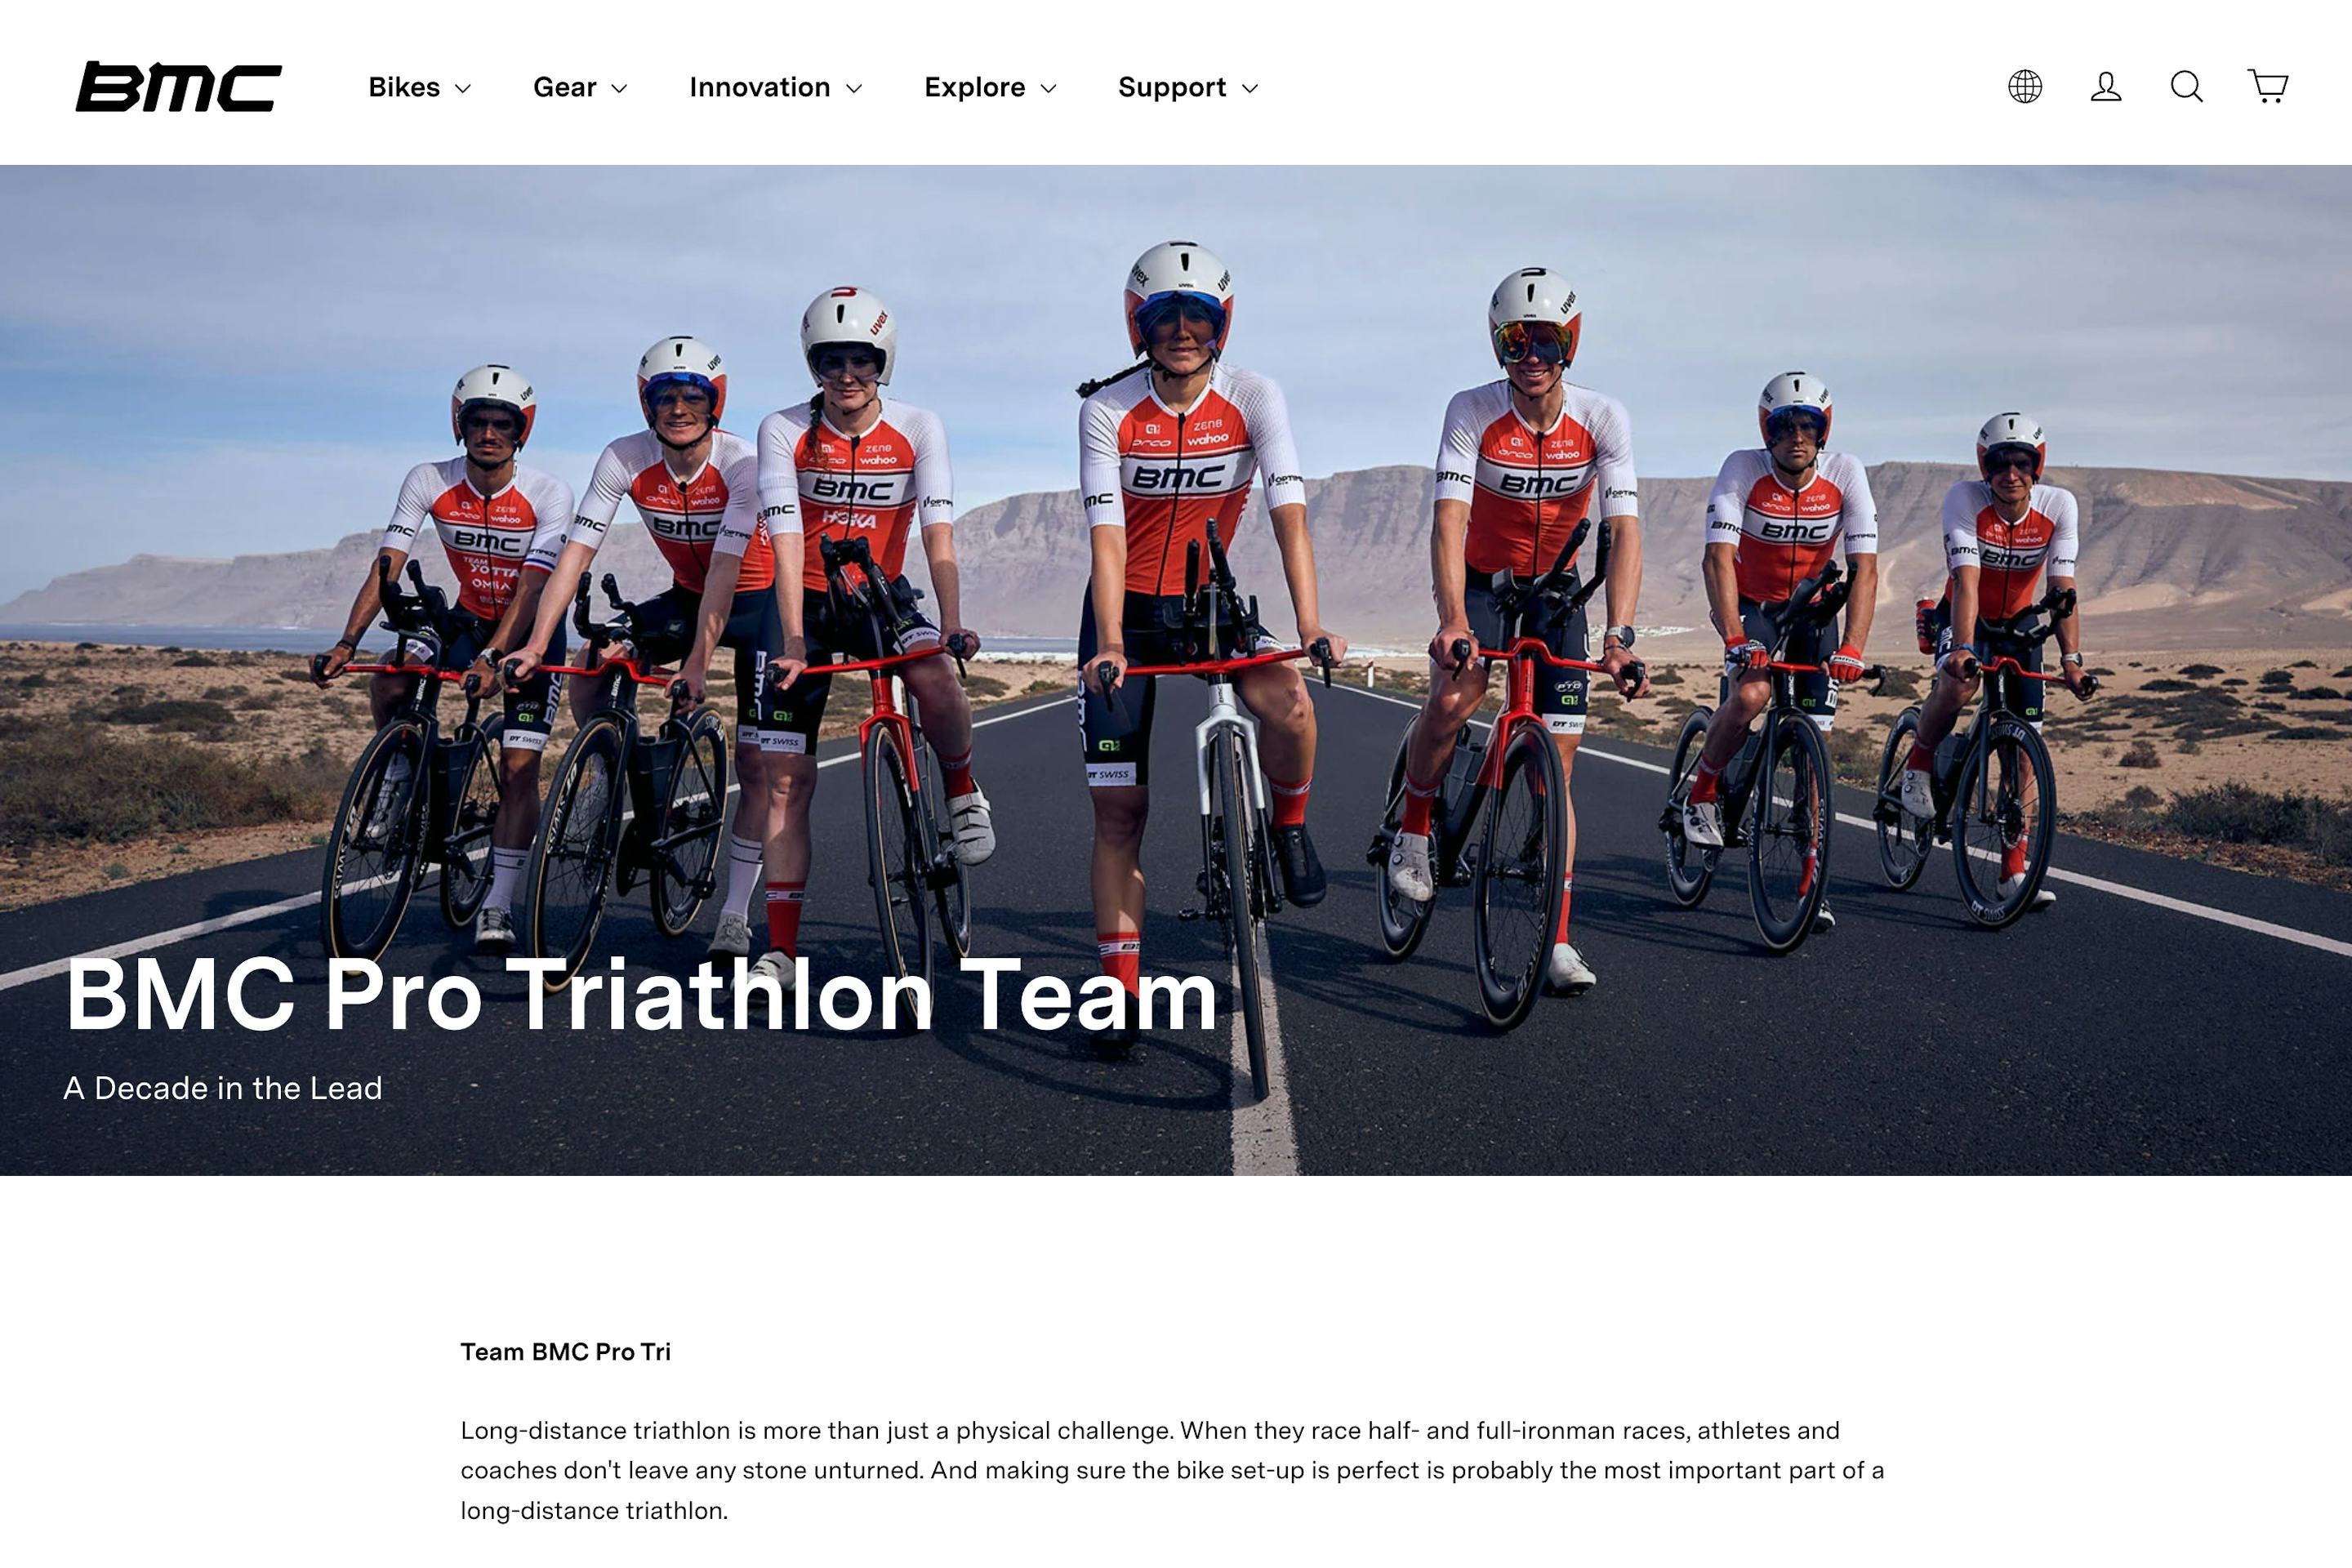The image size is (2352, 1568).
Task: Select the Innovation menu label
Action: (760, 88)
